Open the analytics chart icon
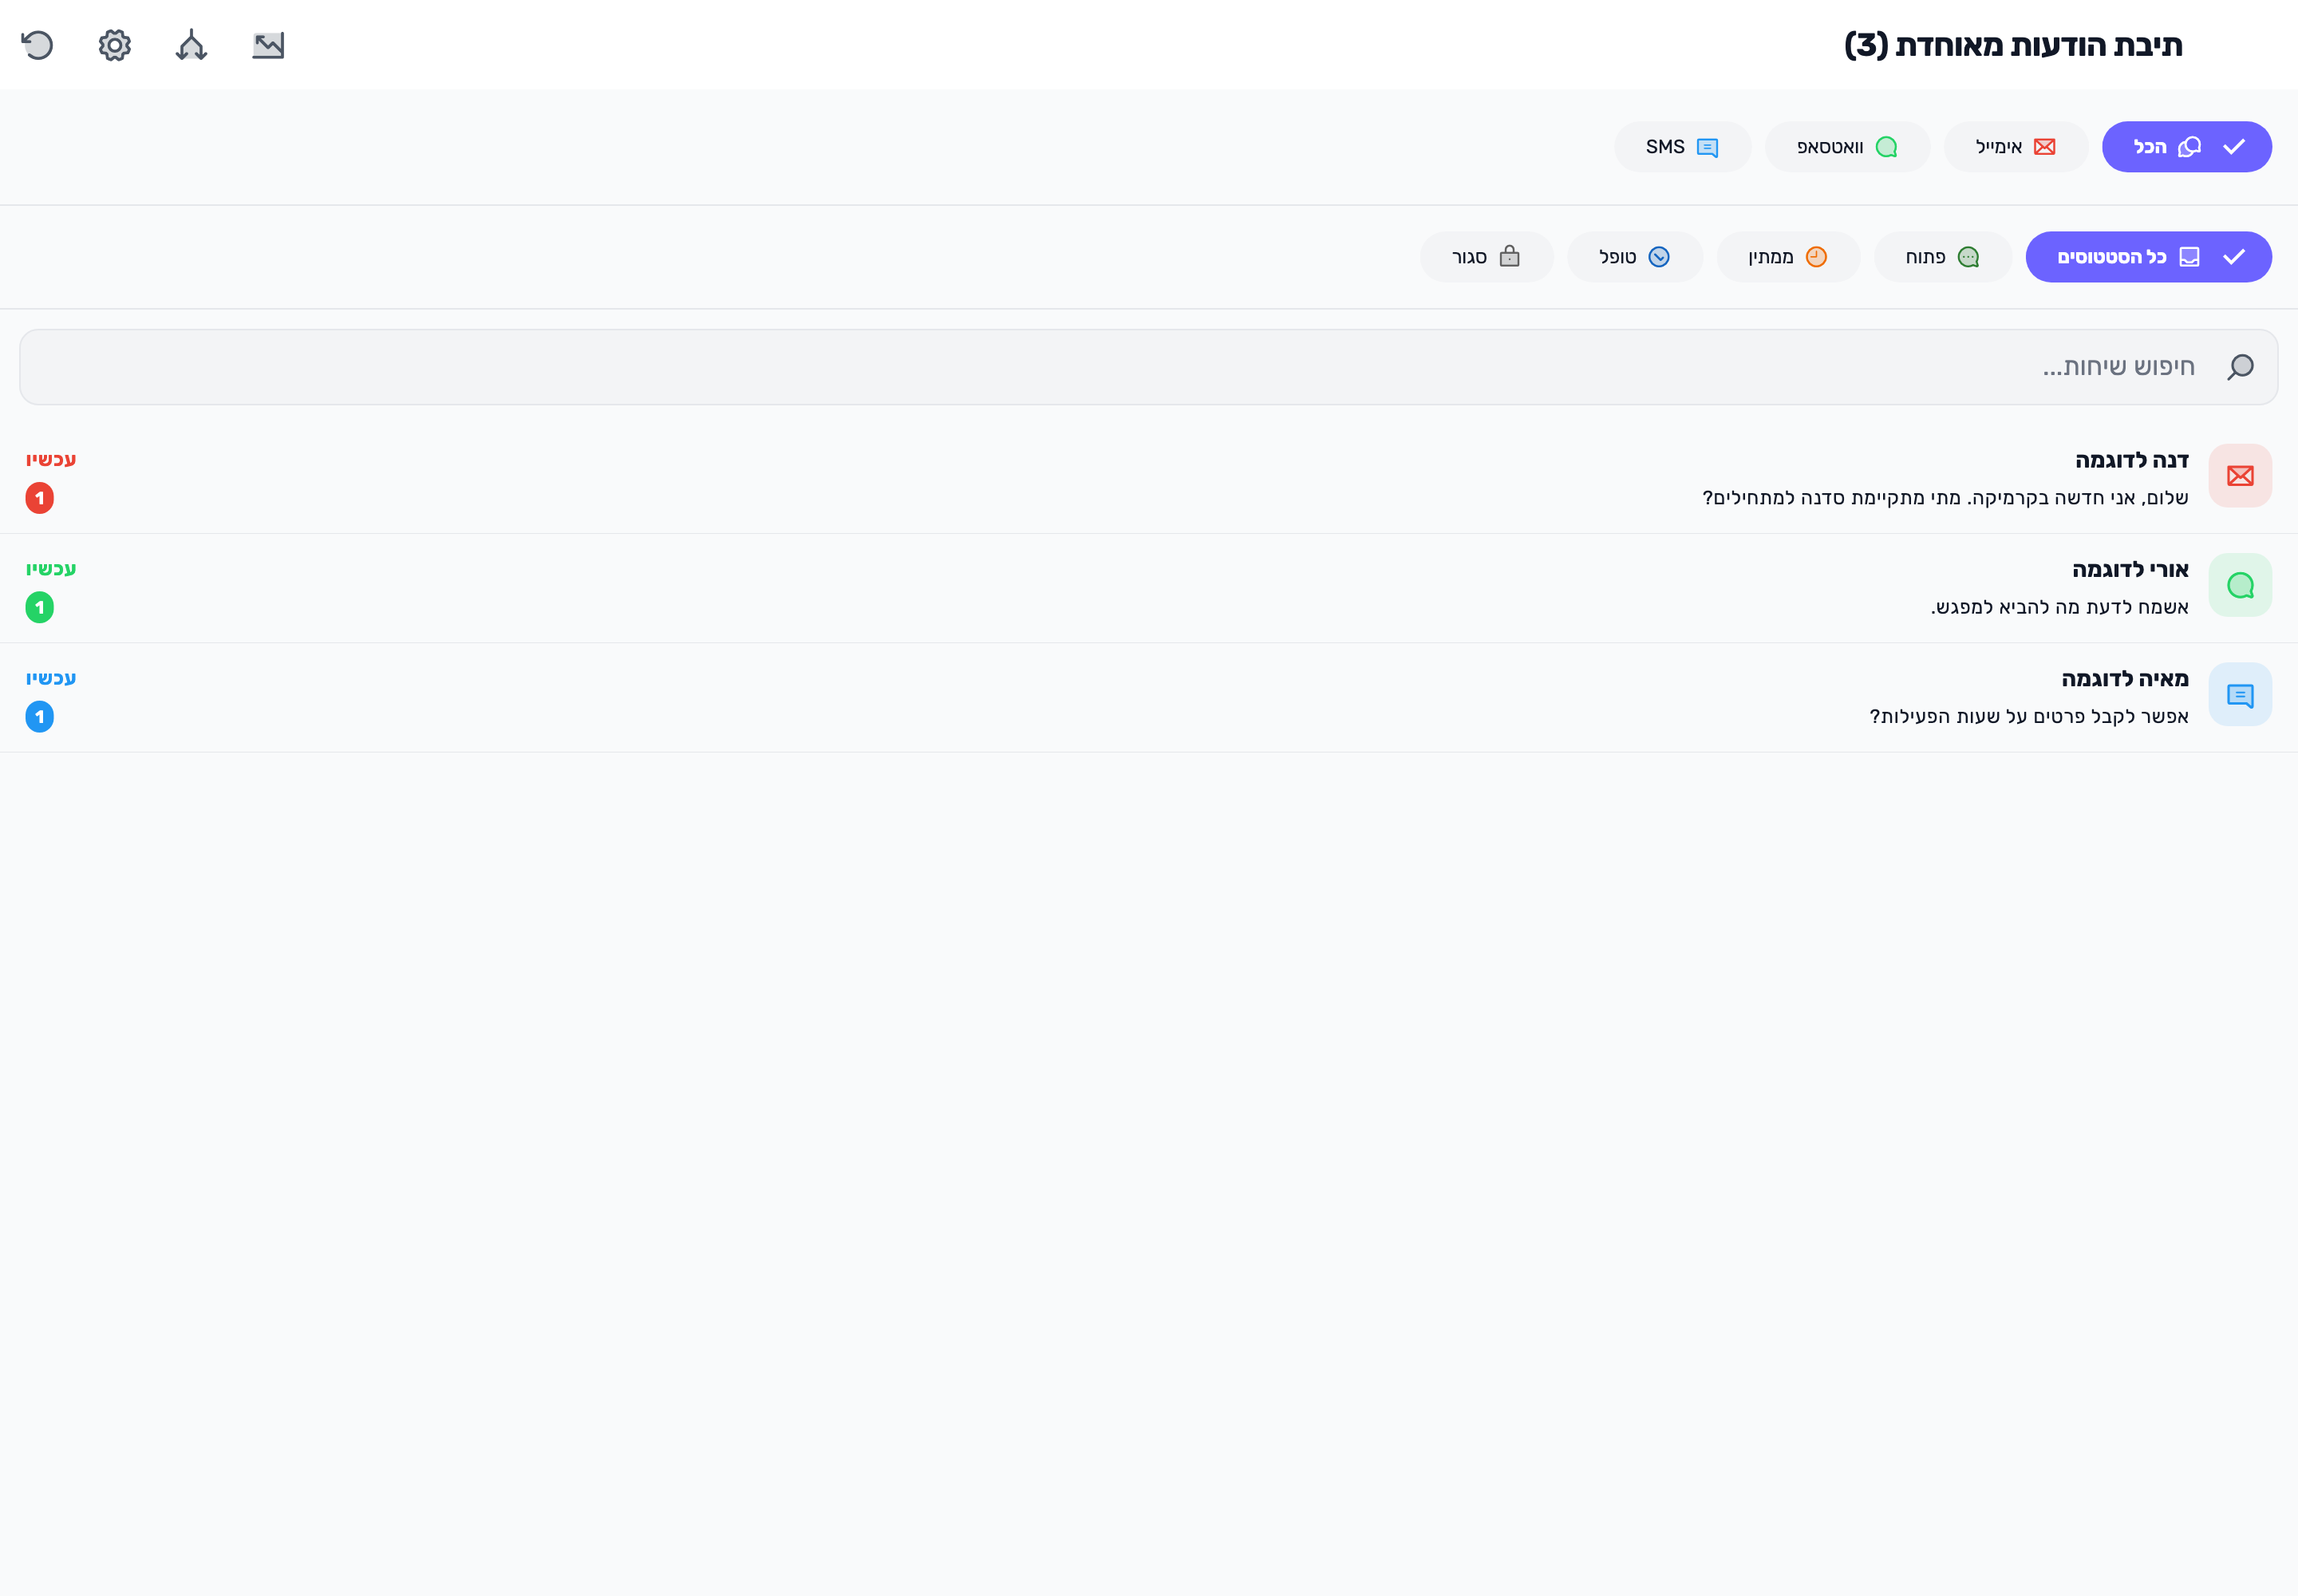This screenshot has height=1596, width=2298. (268, 45)
